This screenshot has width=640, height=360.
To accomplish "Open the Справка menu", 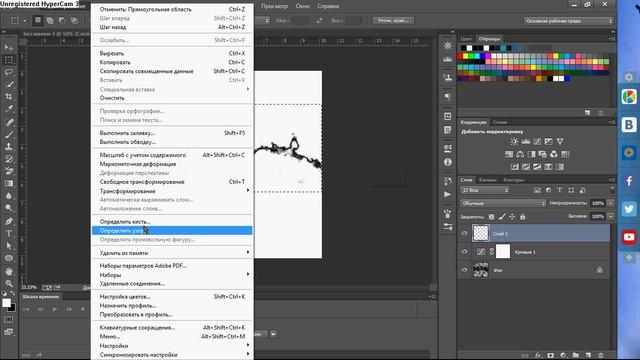I will coord(328,6).
